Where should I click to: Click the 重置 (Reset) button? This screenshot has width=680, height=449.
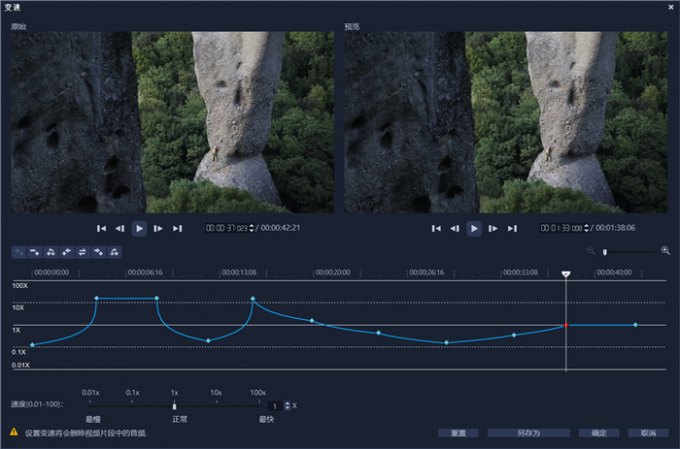(457, 433)
